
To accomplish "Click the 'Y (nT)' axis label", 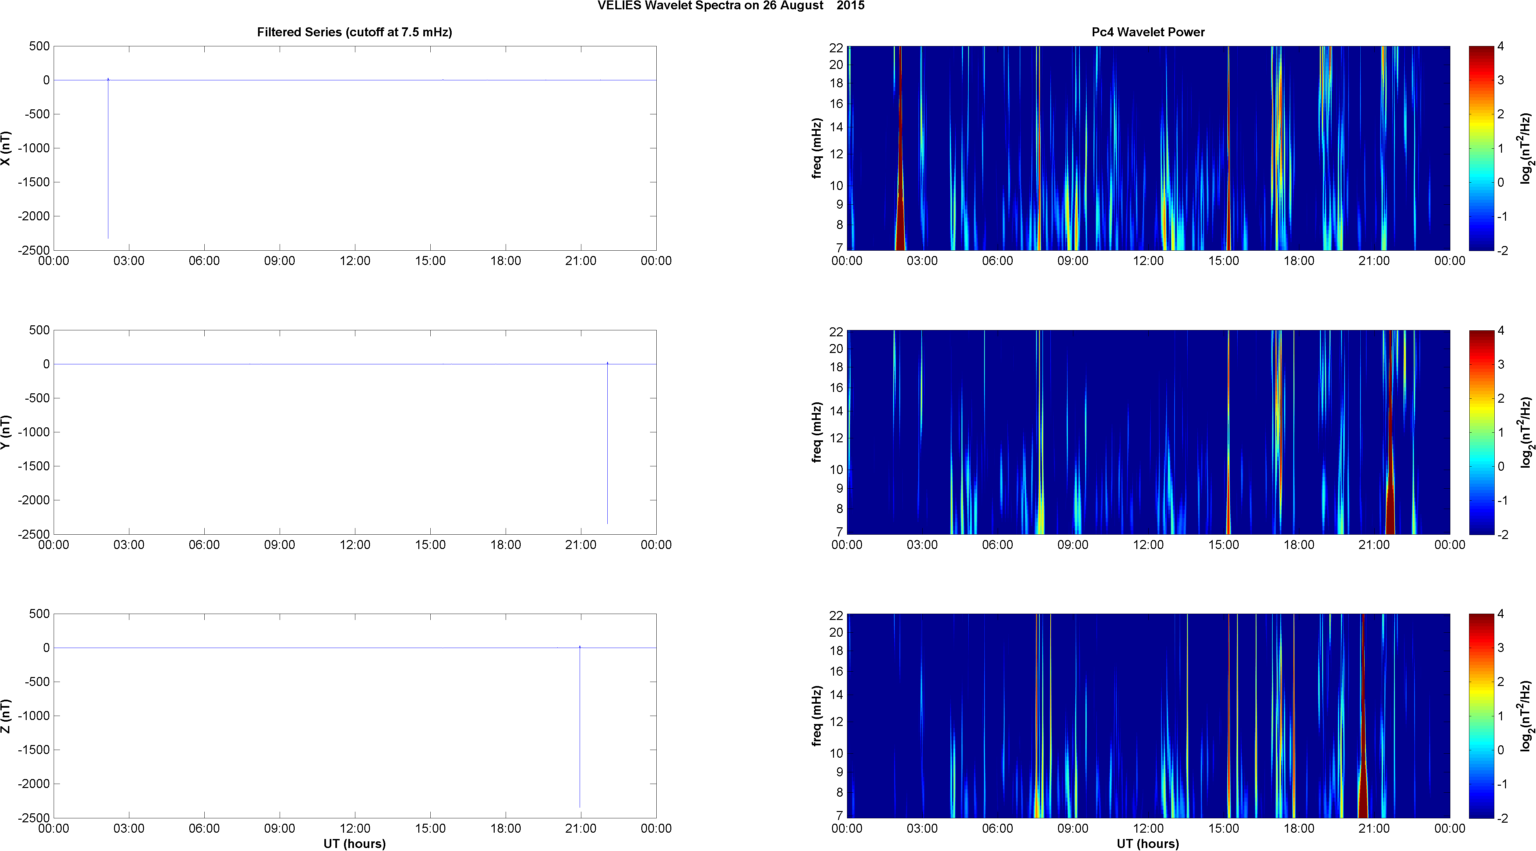I will tap(7, 432).
